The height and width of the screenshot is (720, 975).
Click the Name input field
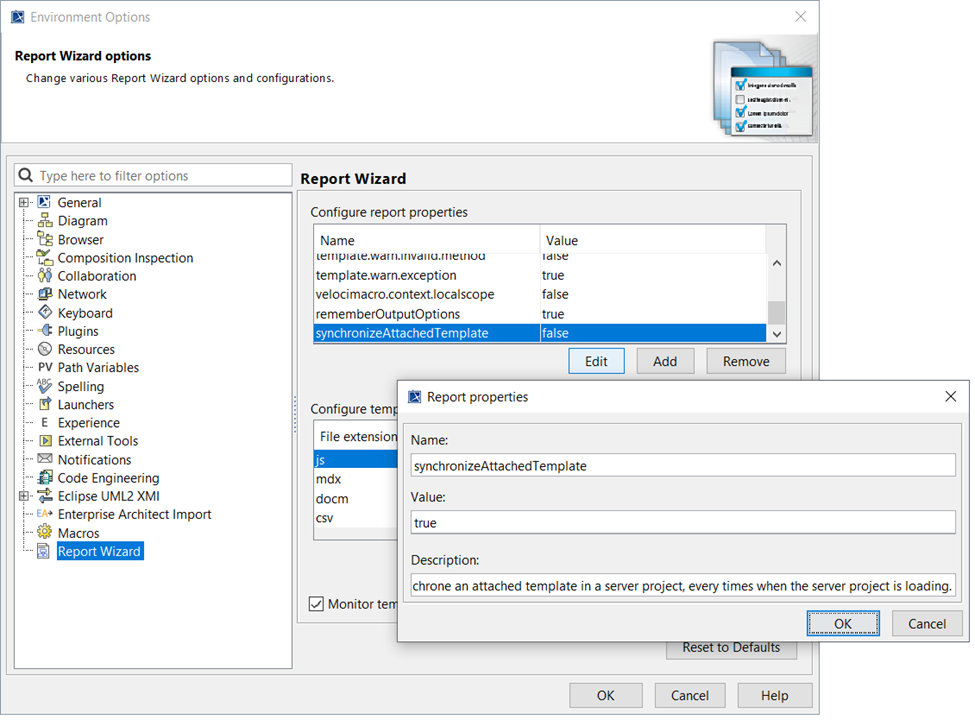point(683,466)
